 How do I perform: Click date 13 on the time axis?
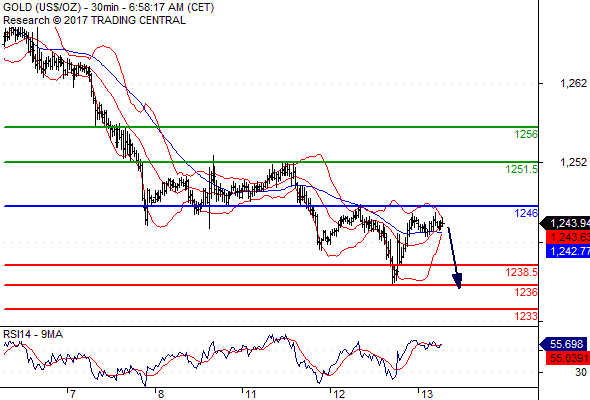pos(427,394)
